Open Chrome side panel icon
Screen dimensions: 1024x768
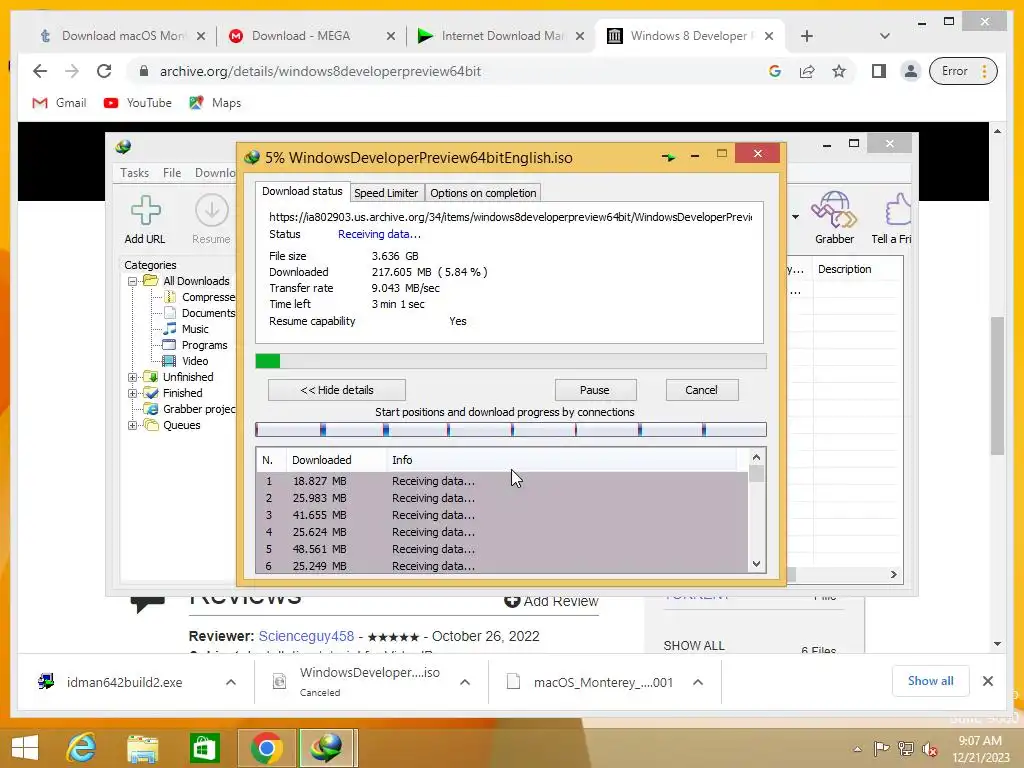878,71
